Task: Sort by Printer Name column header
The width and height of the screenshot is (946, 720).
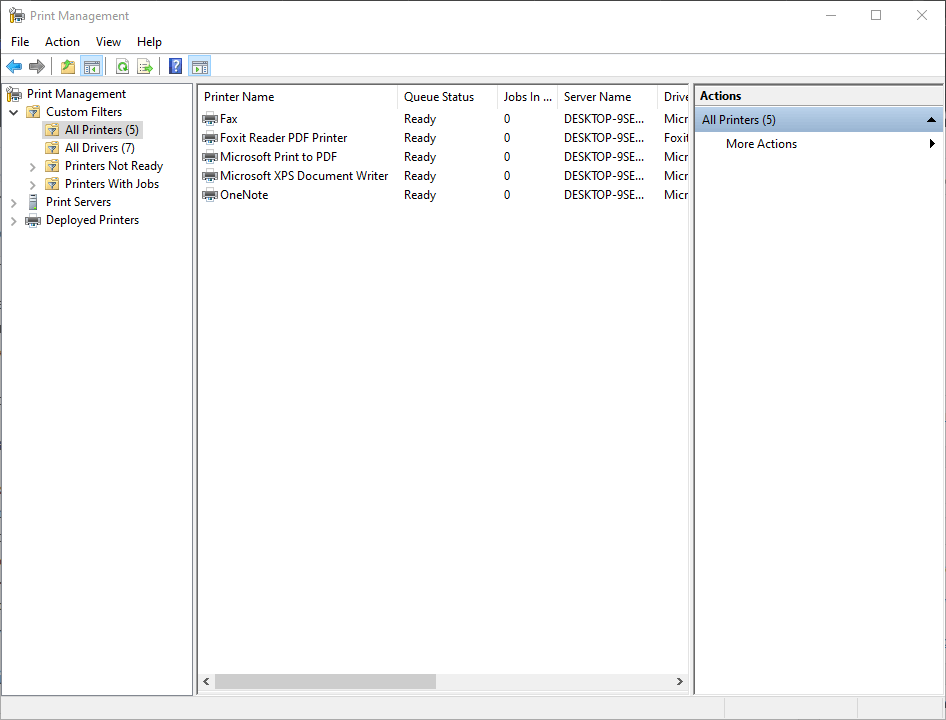Action: pyautogui.click(x=298, y=97)
